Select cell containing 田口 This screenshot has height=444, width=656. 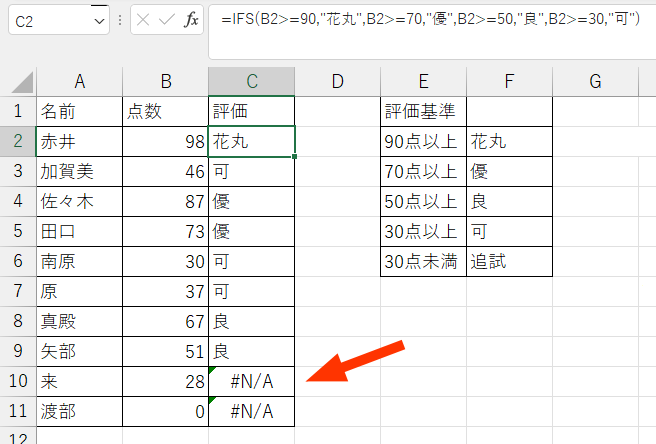coord(79,231)
